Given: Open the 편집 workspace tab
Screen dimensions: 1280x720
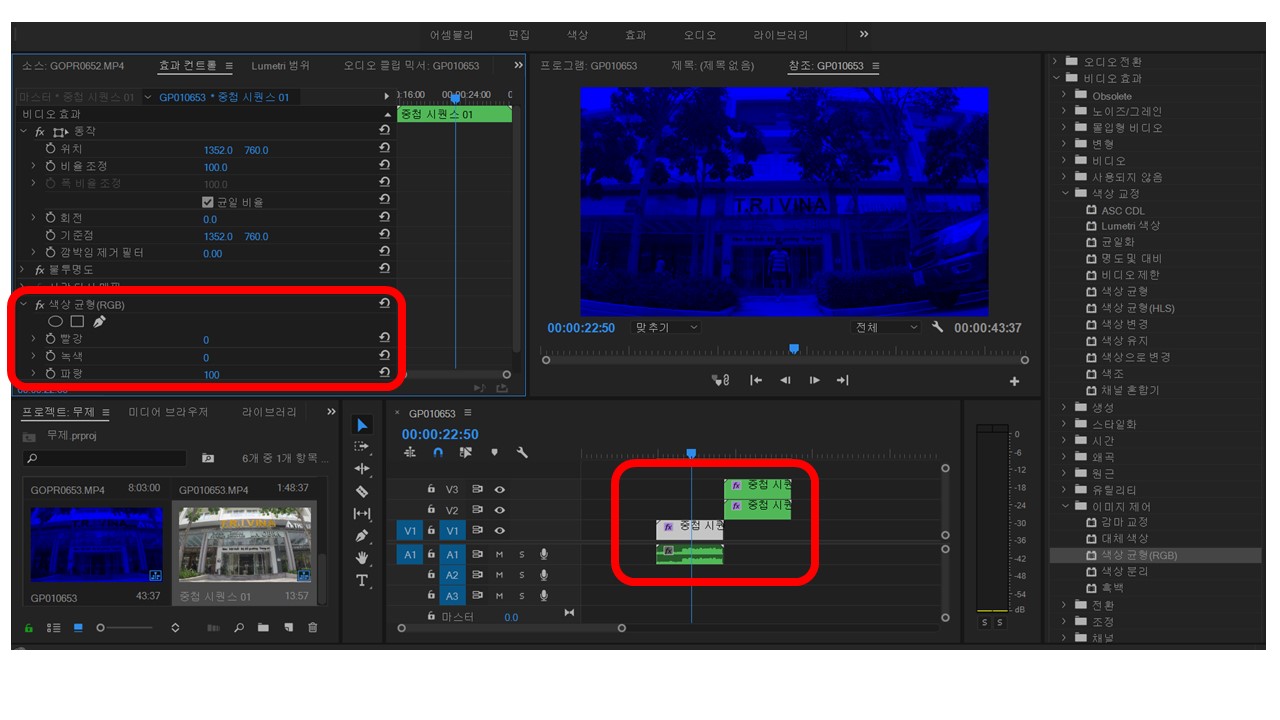Looking at the screenshot, I should pyautogui.click(x=519, y=35).
